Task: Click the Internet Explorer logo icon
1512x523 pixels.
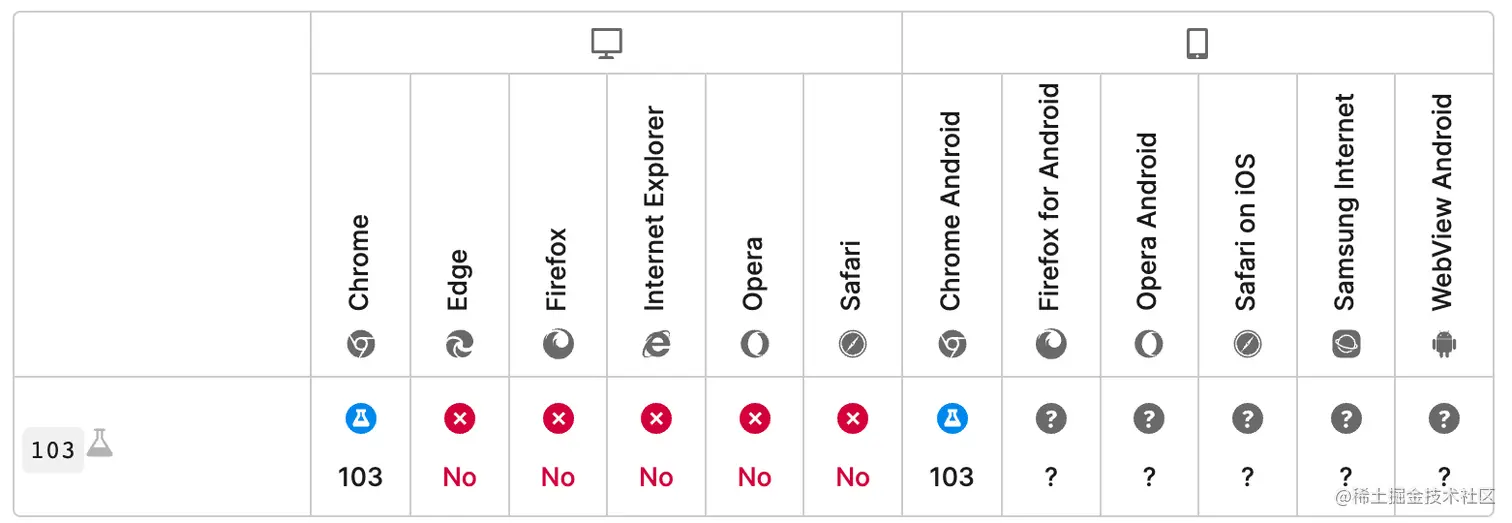Action: point(656,345)
